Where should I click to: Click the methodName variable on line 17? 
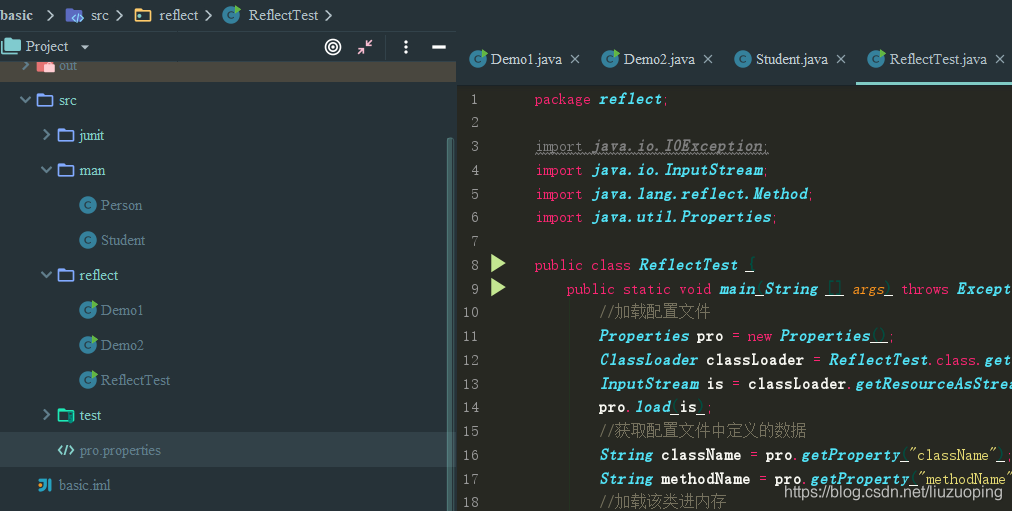(x=705, y=479)
